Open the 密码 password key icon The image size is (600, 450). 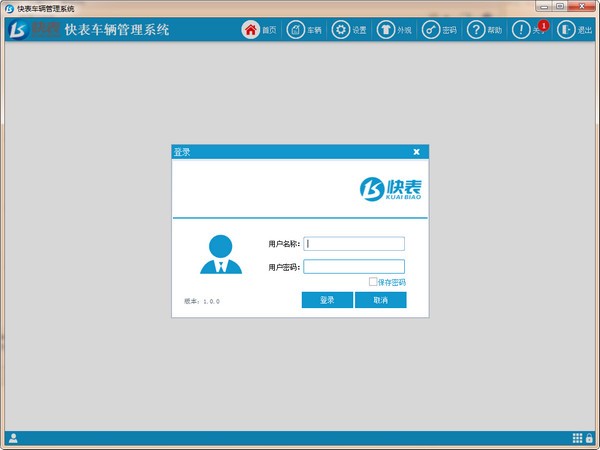(431, 30)
